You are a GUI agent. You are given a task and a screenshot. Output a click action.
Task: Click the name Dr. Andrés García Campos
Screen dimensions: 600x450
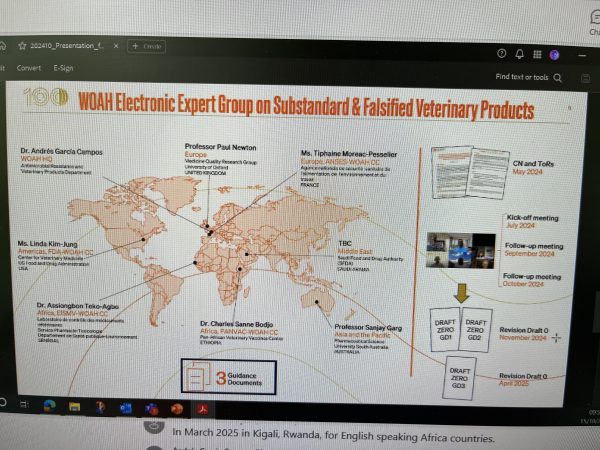point(62,152)
